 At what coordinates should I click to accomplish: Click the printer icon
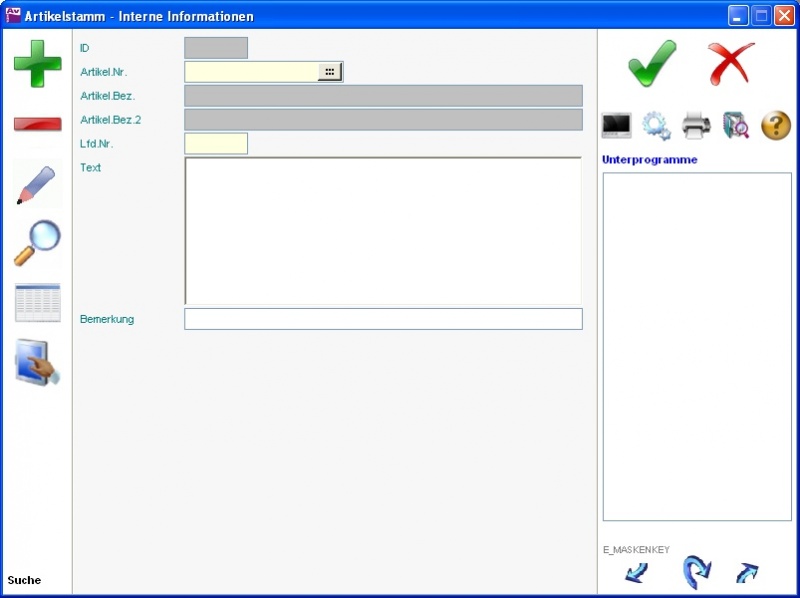point(696,126)
